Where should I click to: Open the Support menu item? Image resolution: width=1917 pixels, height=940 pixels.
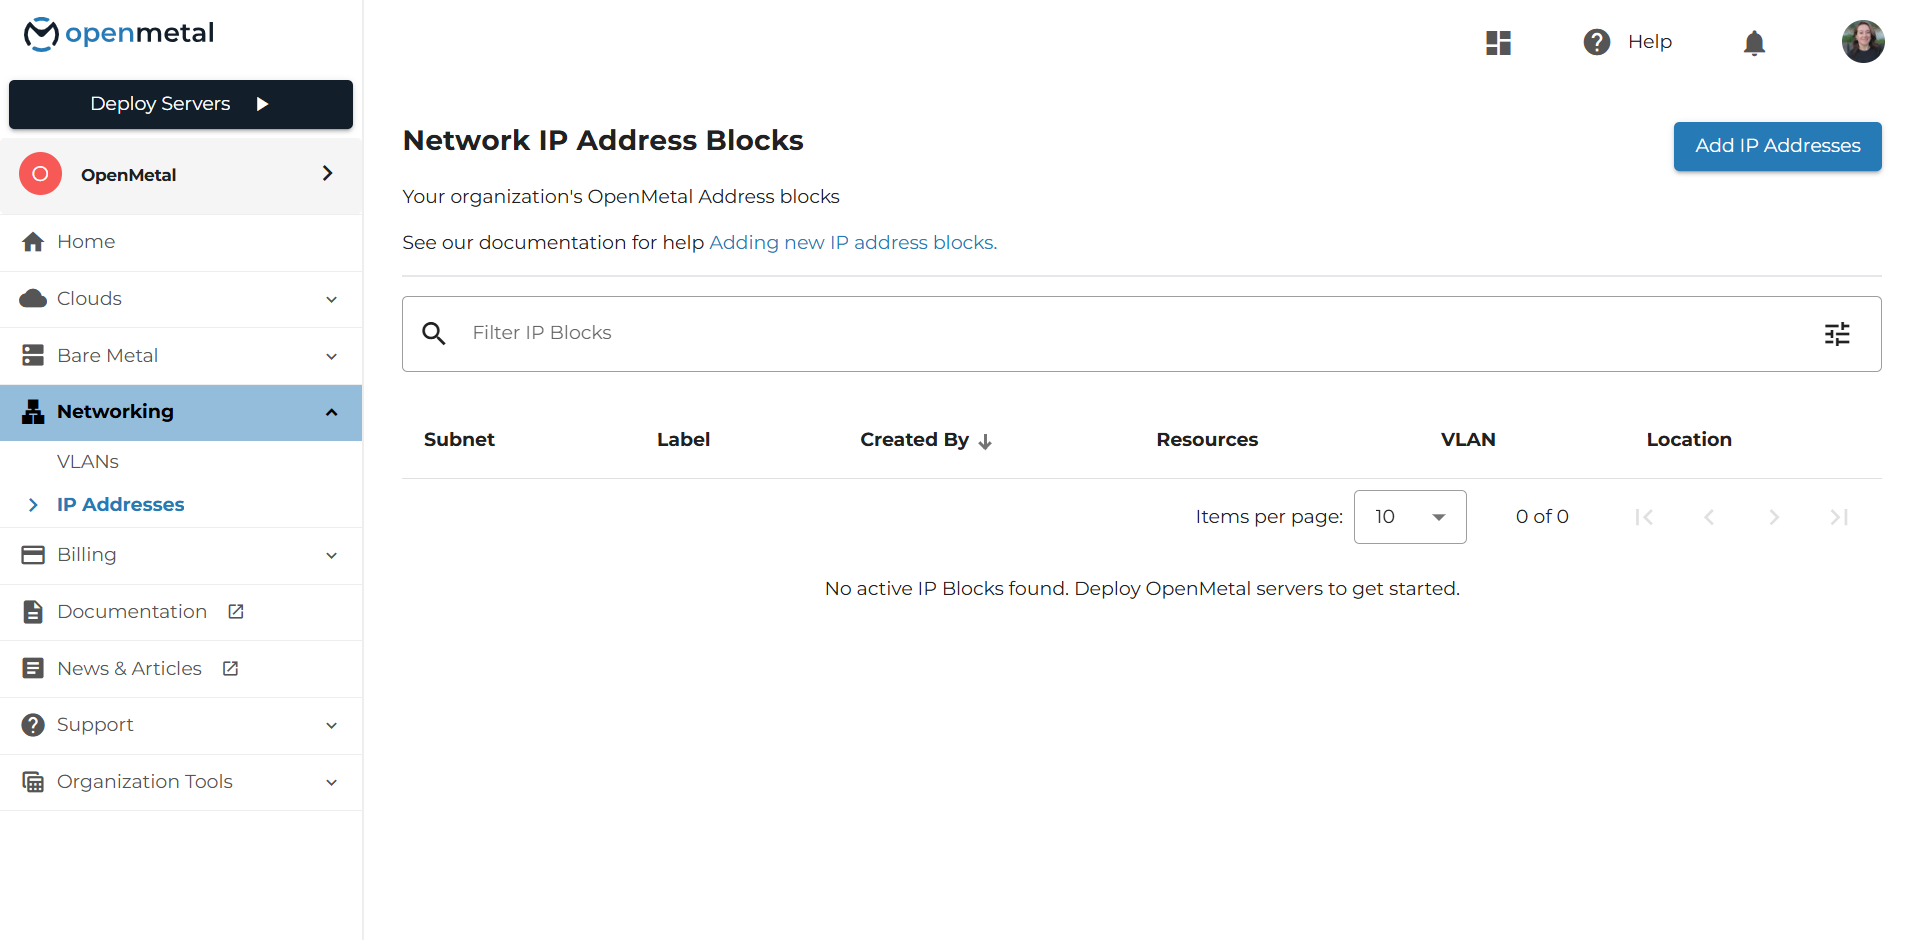pyautogui.click(x=181, y=725)
